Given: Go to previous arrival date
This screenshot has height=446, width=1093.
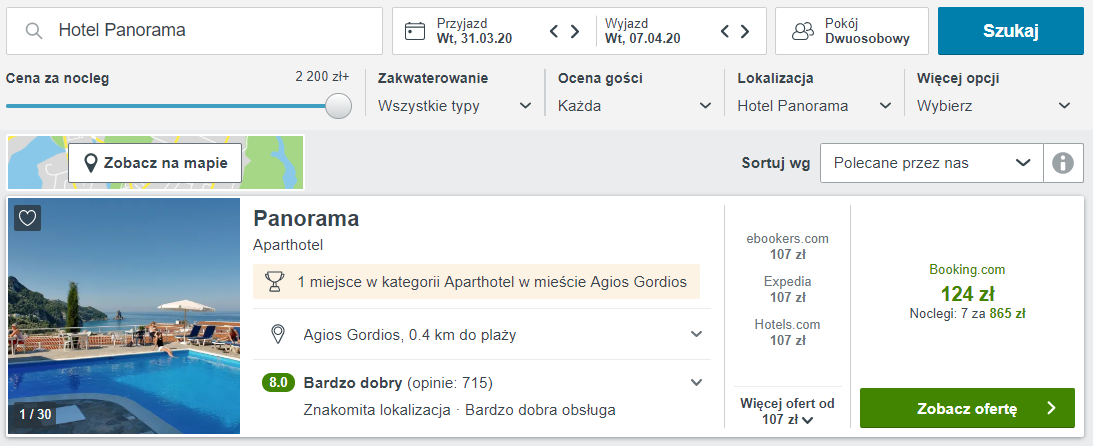Looking at the screenshot, I should click(555, 31).
